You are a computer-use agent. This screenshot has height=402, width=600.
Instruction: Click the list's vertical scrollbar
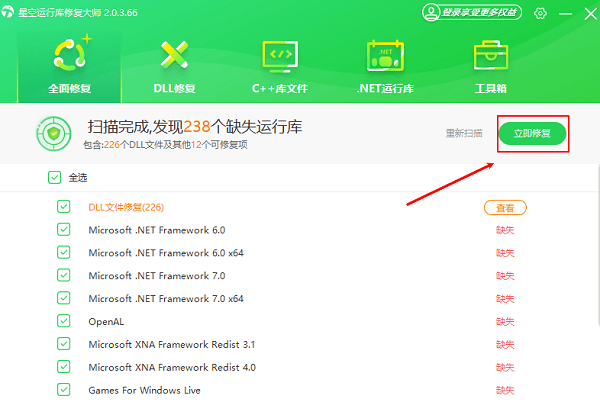[x=598, y=245]
